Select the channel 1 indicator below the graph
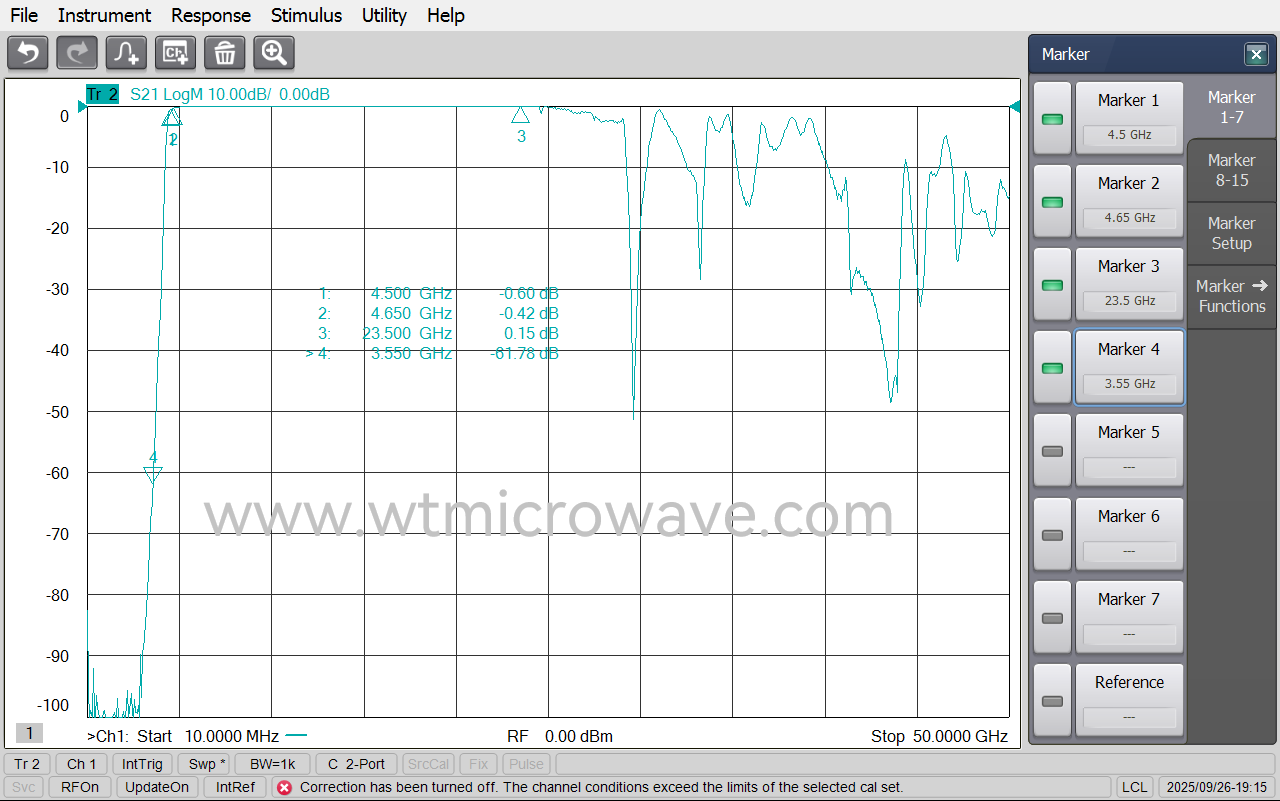 28,733
